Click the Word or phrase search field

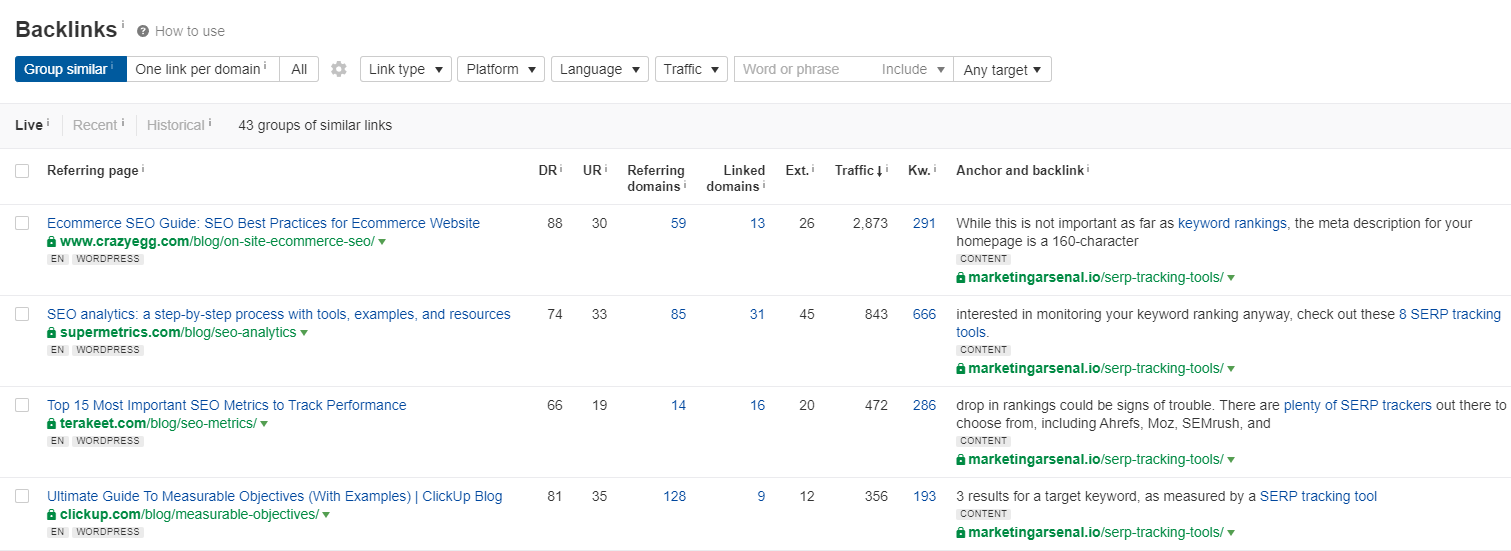(x=803, y=69)
